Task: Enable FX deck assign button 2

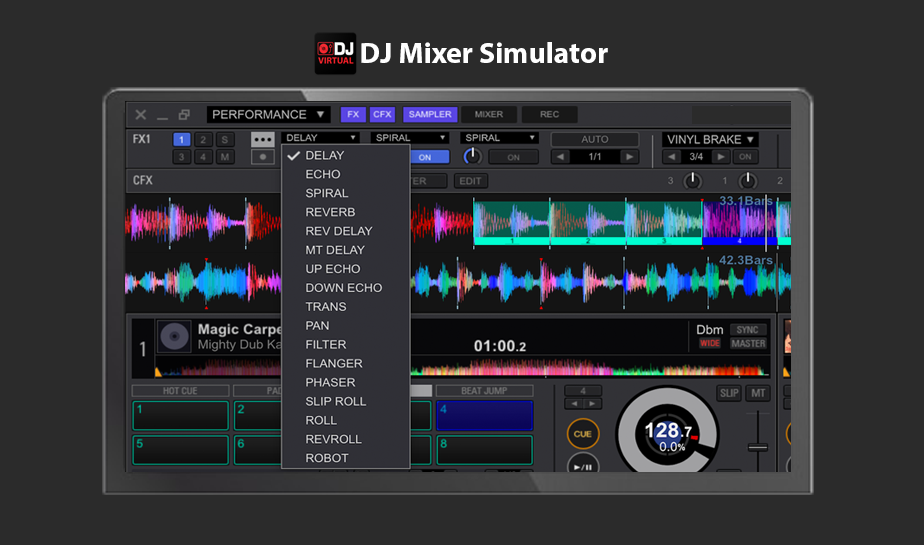Action: tap(203, 140)
